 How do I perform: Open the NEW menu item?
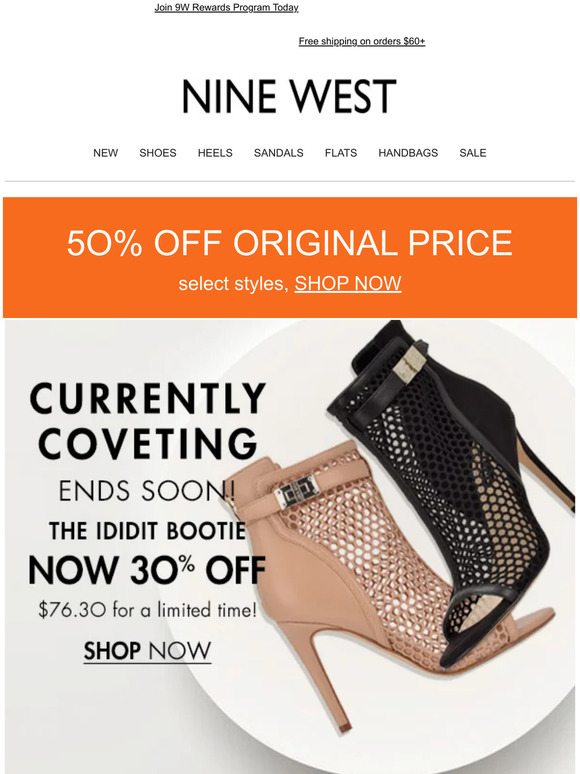coord(106,153)
